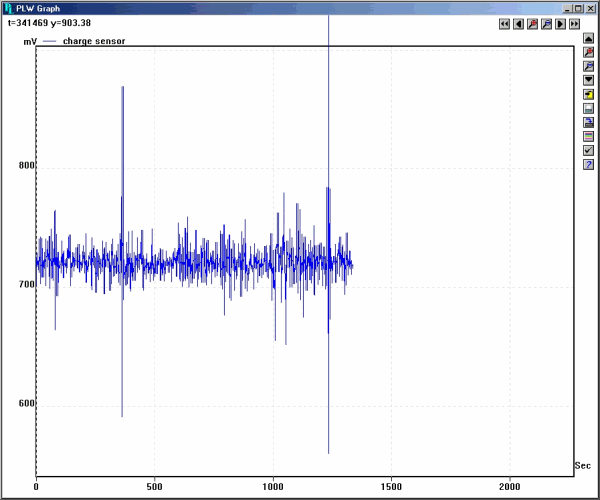Click the checkmark options button
The width and height of the screenshot is (600, 500).
(x=589, y=150)
